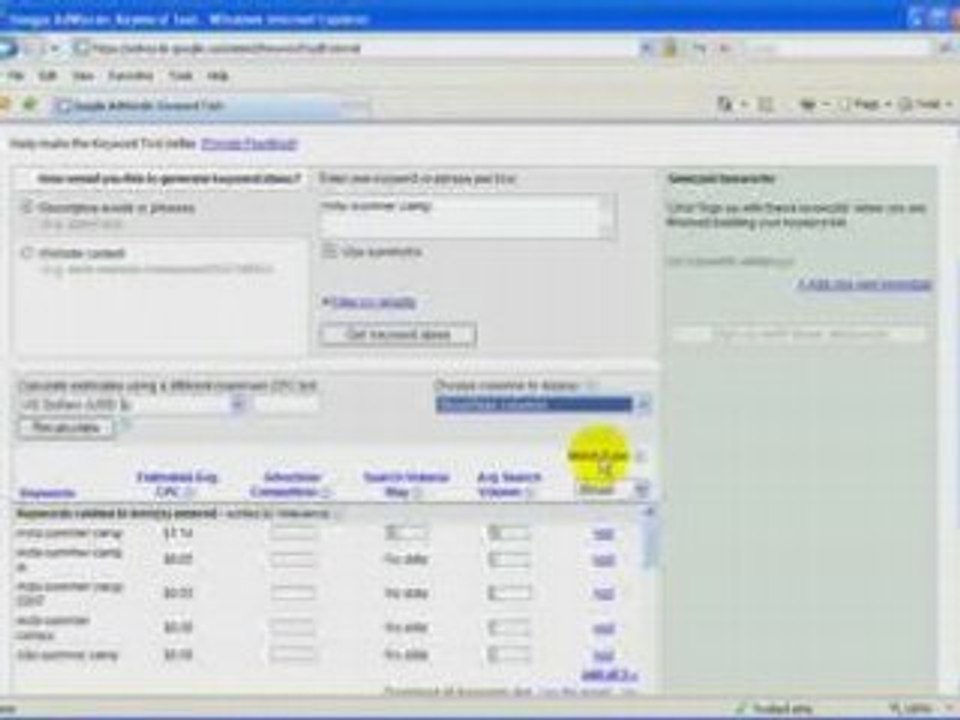Select Website content radio button
Image resolution: width=960 pixels, height=720 pixels.
point(26,253)
